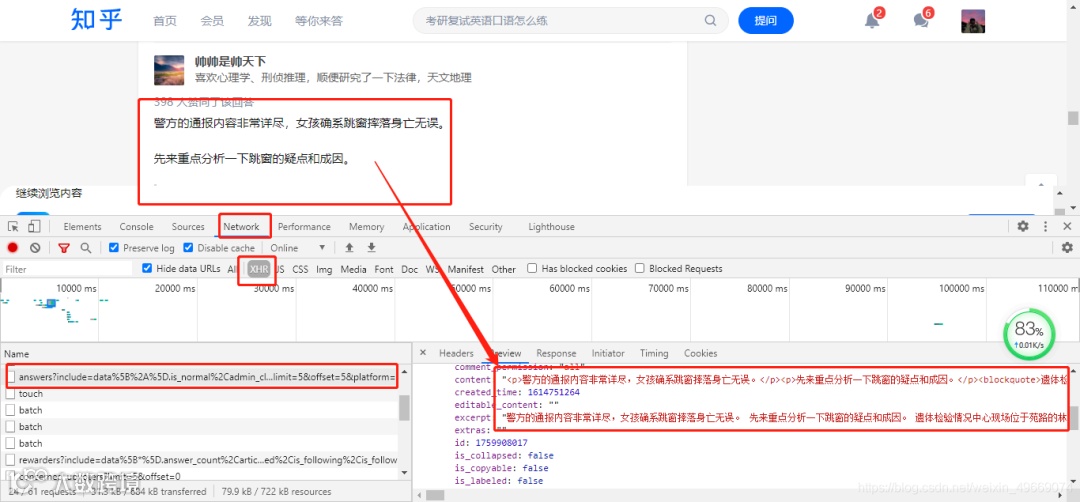1080x502 pixels.
Task: Focus the network Filter text field
Action: click(x=68, y=269)
